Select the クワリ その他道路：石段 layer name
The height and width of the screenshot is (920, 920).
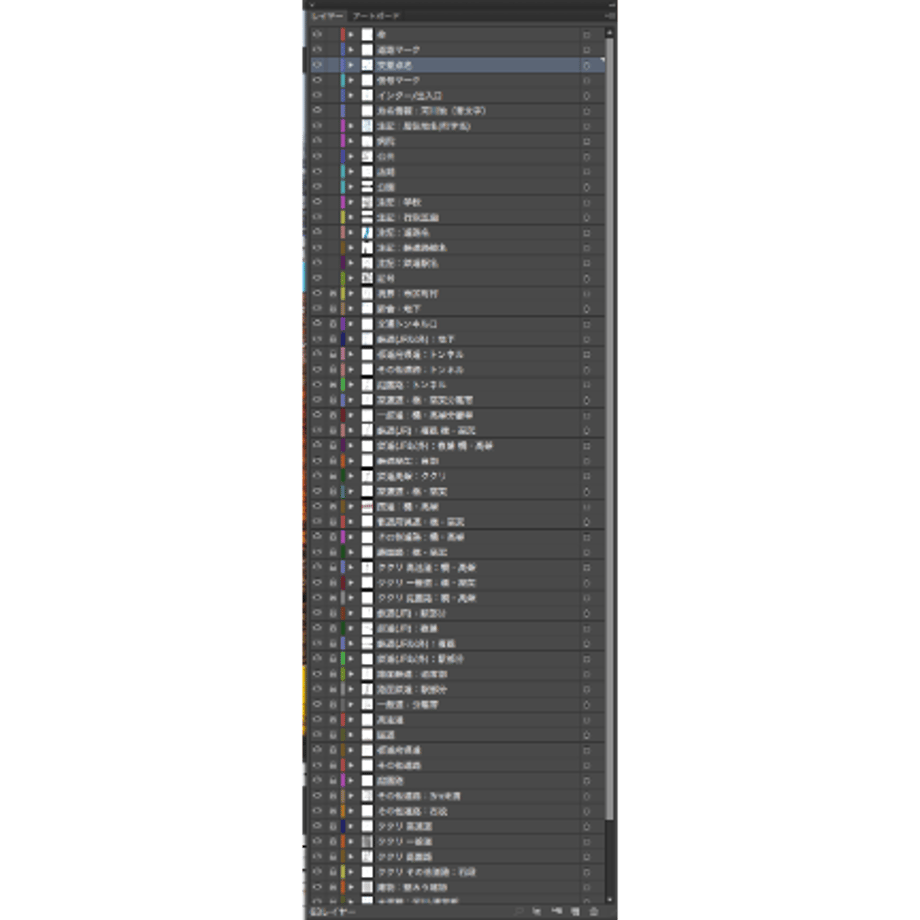point(427,872)
